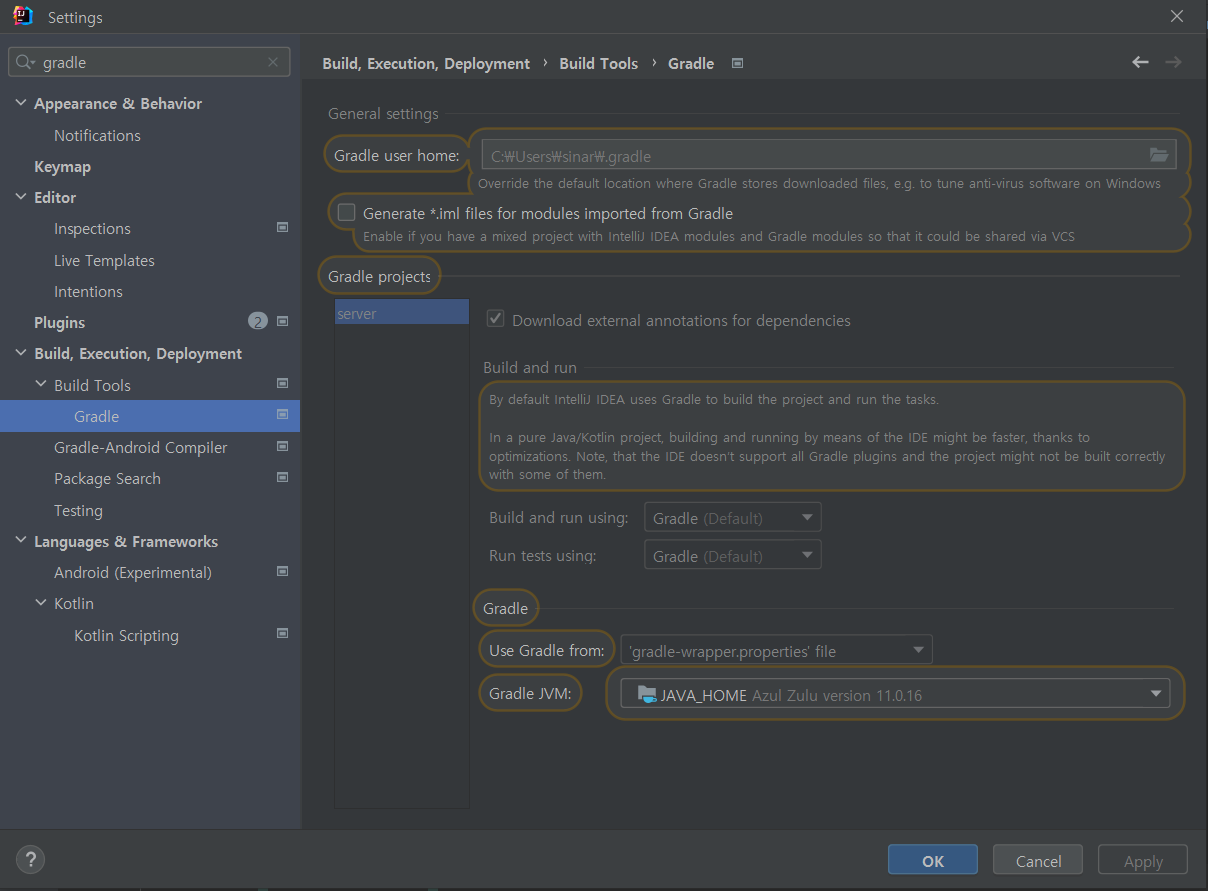Open Run tests using dropdown
Image resolution: width=1208 pixels, height=891 pixels.
[733, 556]
